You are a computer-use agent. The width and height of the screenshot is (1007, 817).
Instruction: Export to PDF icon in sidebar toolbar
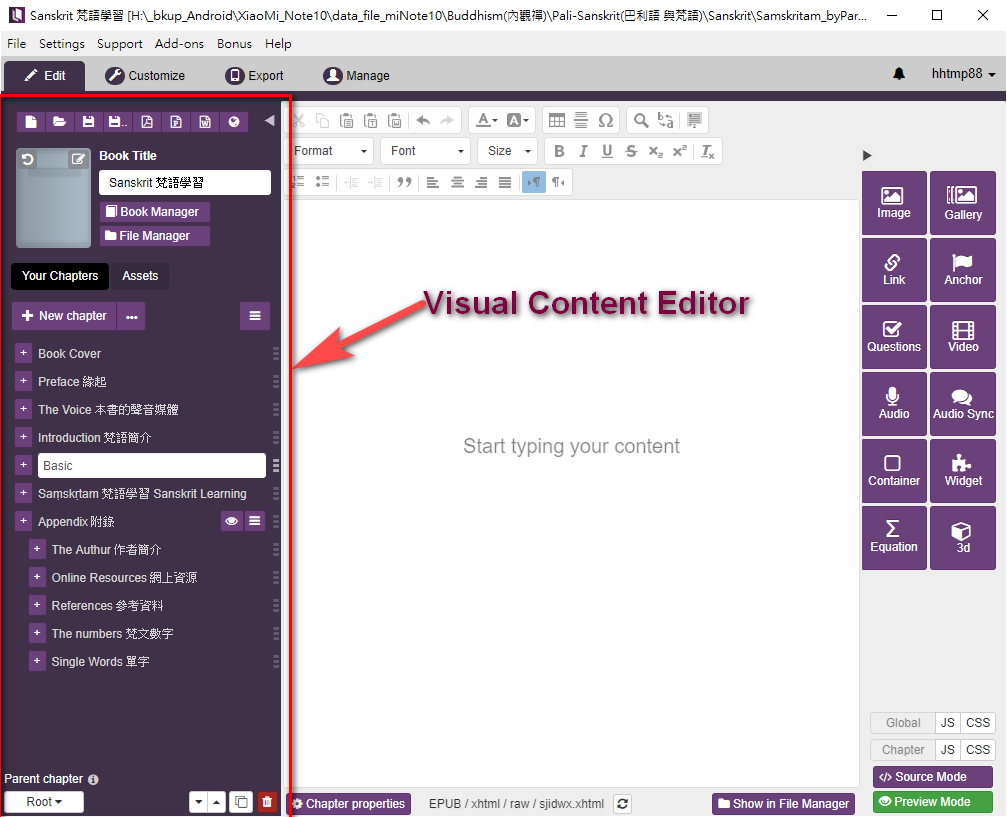[147, 121]
